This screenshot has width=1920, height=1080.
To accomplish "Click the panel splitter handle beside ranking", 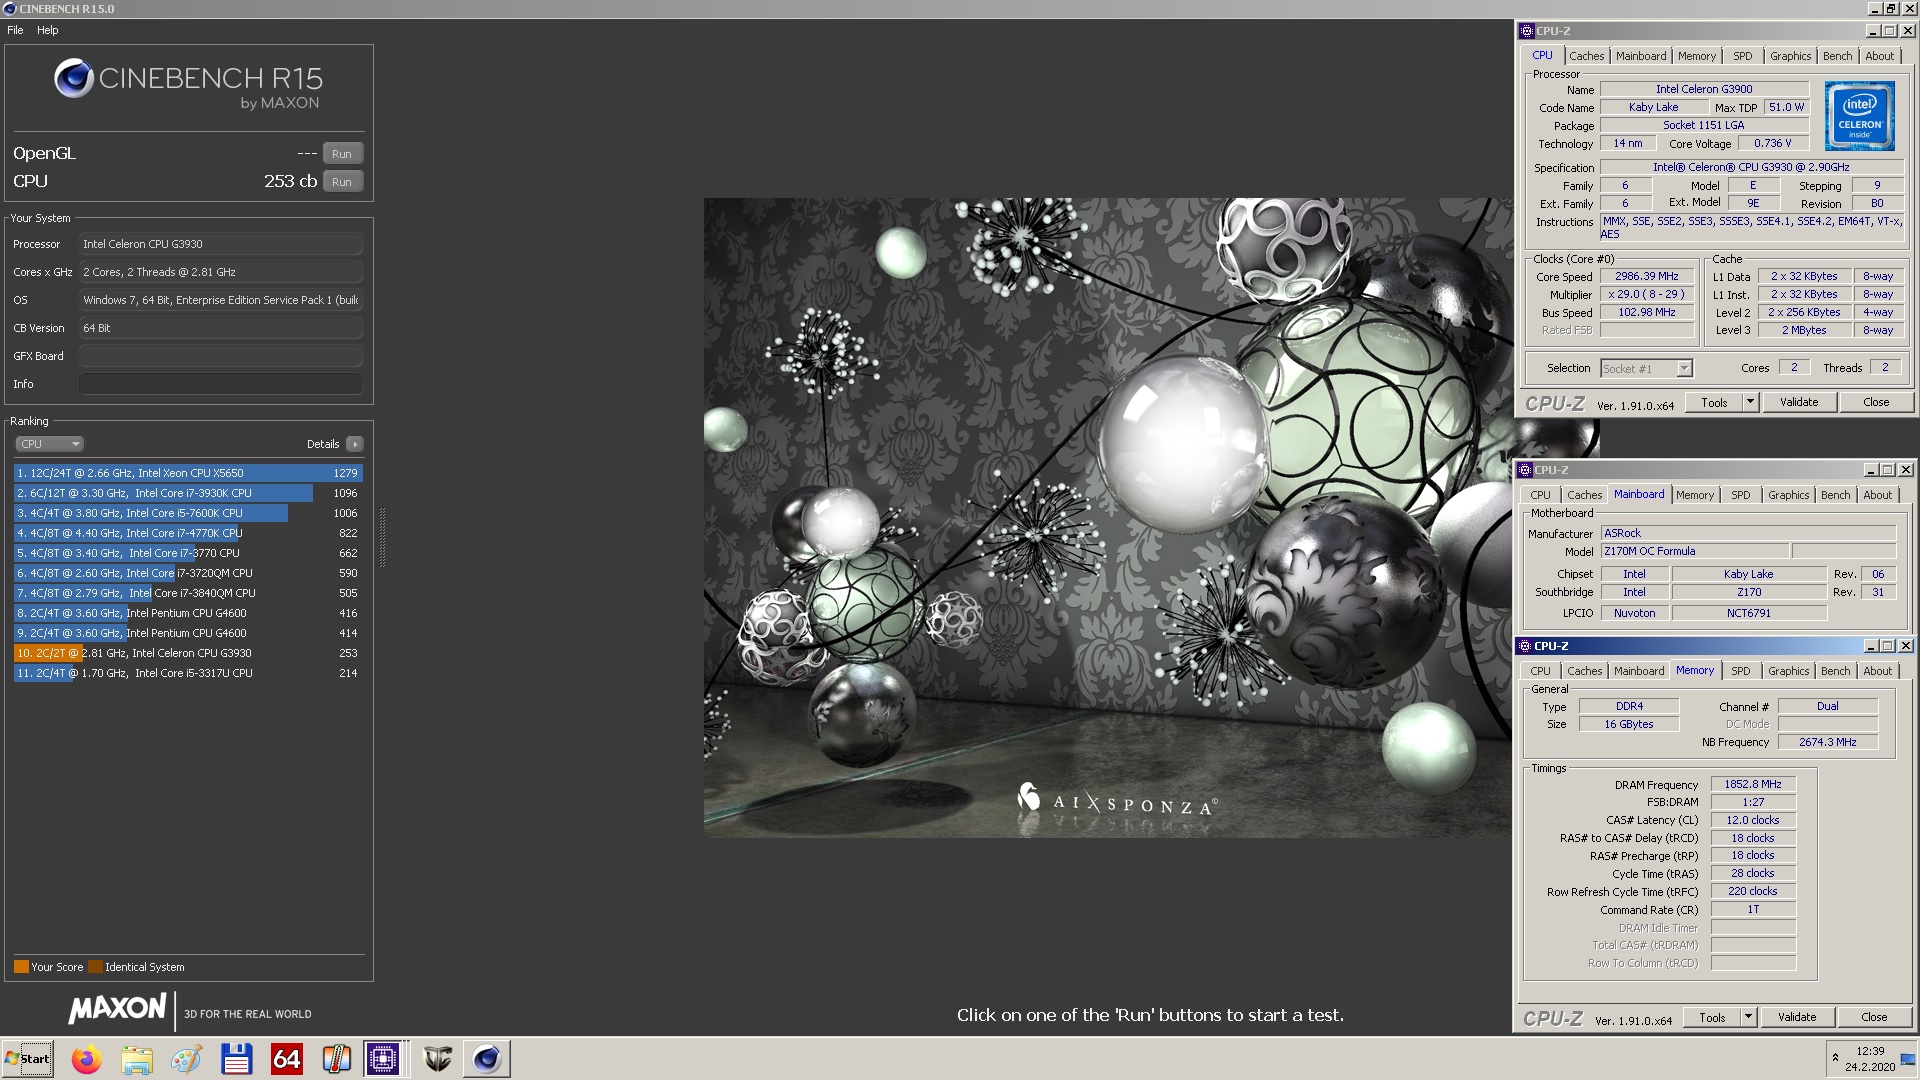I will point(382,537).
